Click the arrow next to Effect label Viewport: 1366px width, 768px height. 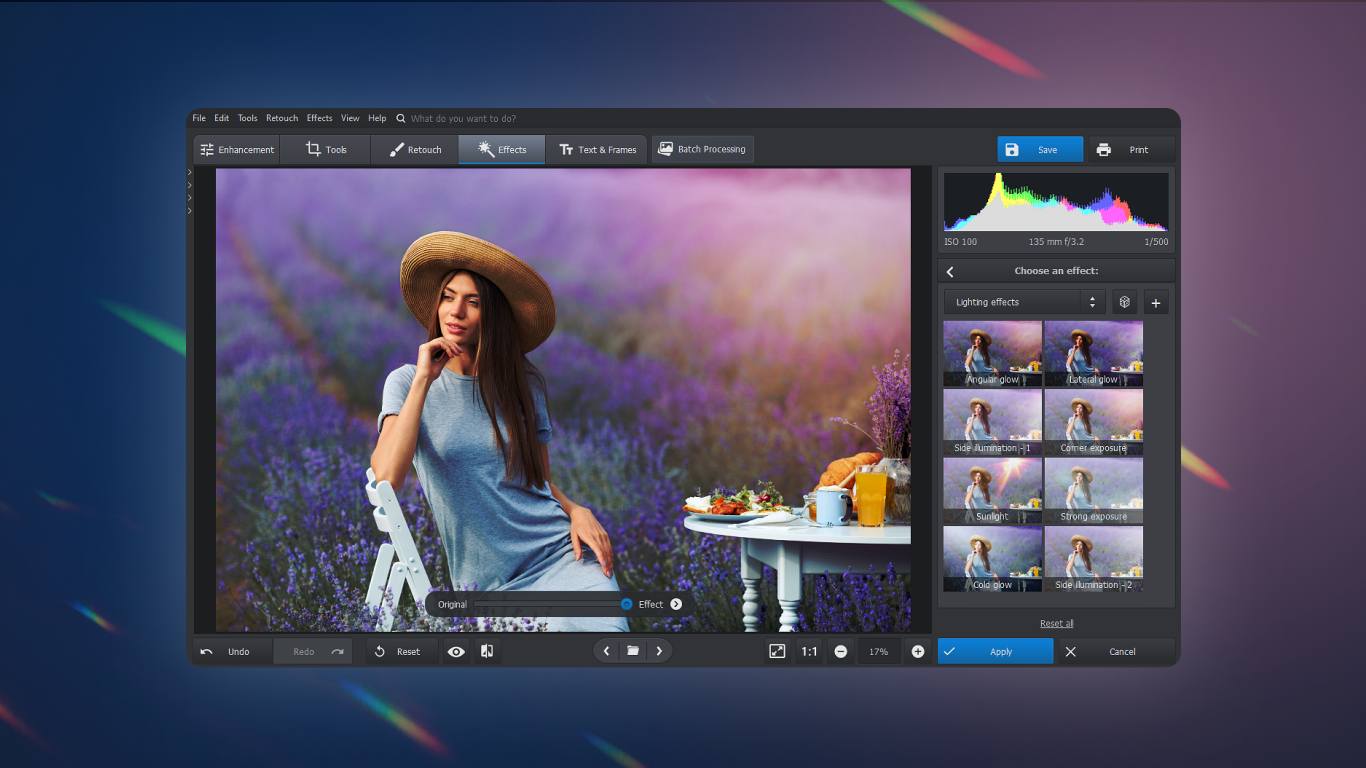pyautogui.click(x=676, y=604)
